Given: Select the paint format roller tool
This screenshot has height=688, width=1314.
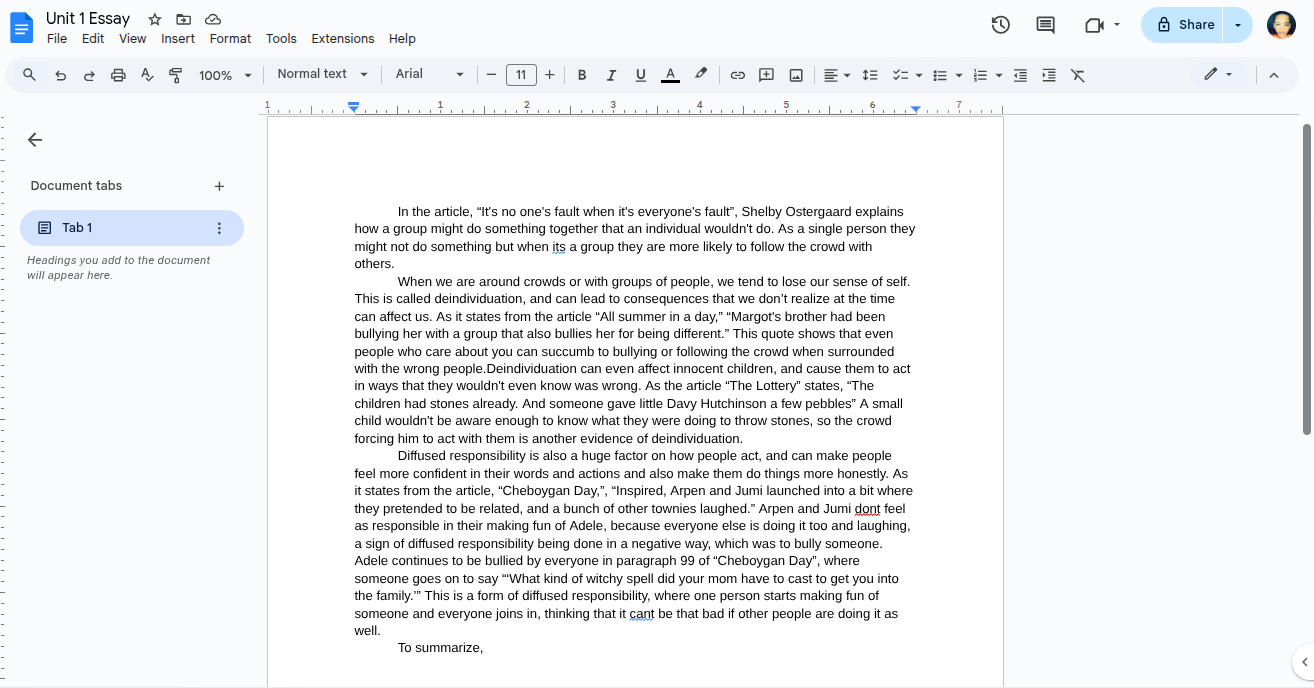Looking at the screenshot, I should (176, 75).
